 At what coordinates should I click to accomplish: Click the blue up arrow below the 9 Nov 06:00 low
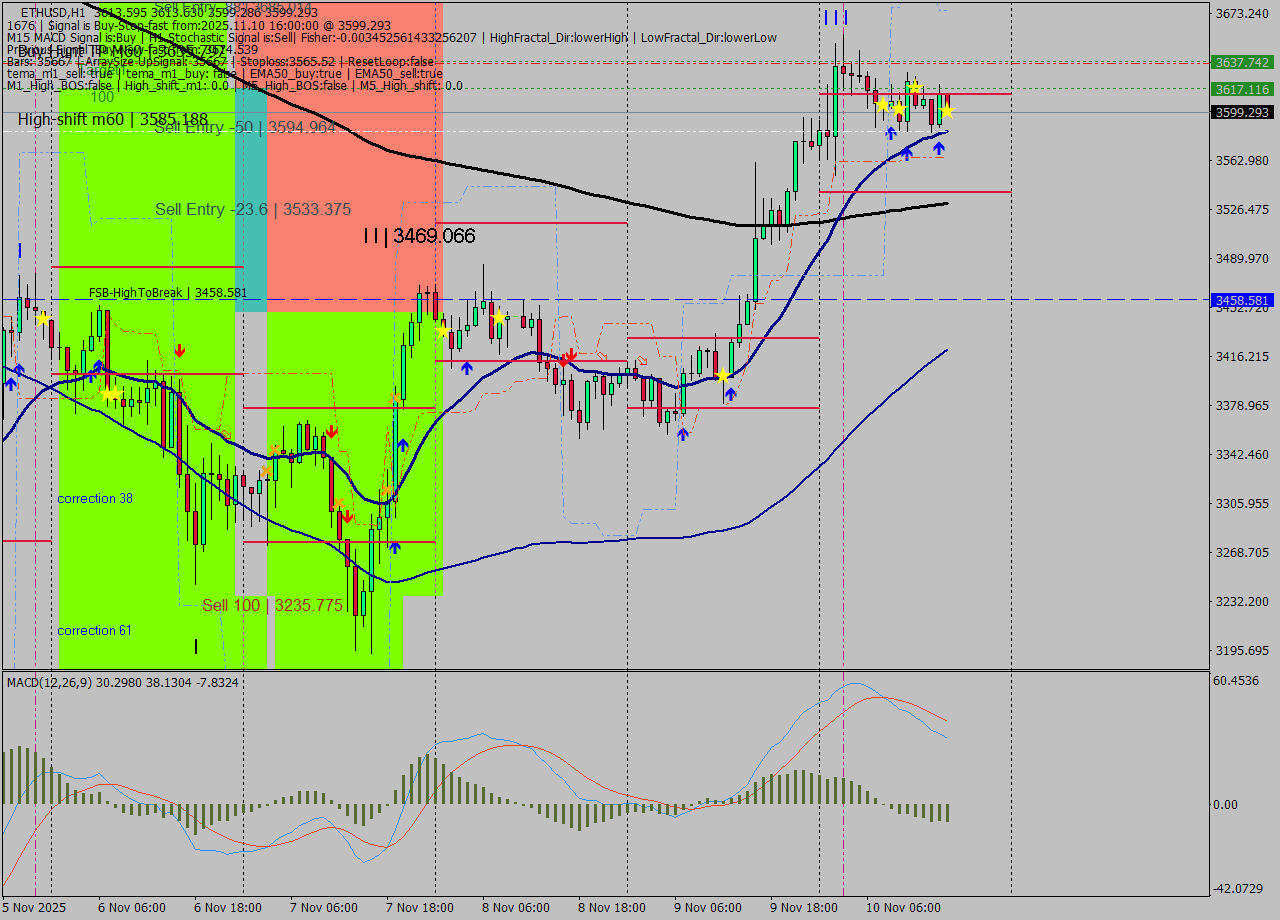[683, 434]
